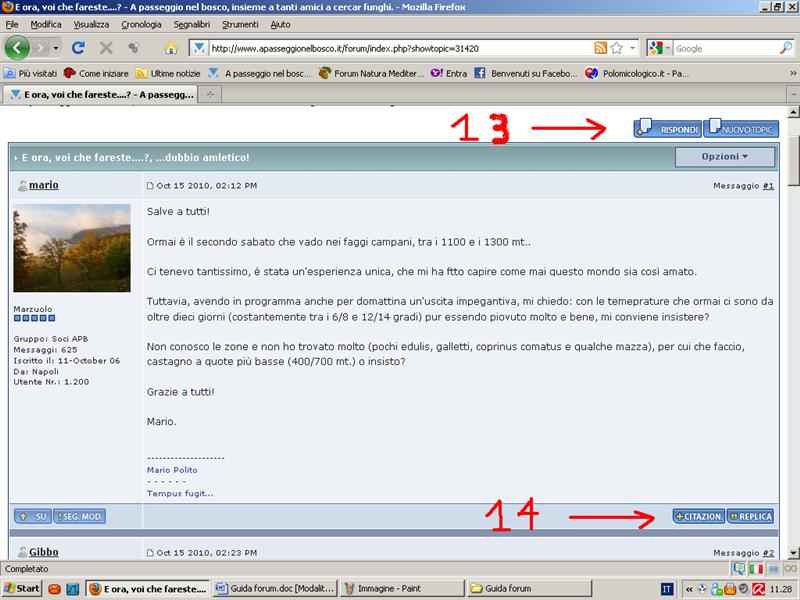Click the RSS feed icon in address bar
The width and height of the screenshot is (800, 600).
point(600,48)
